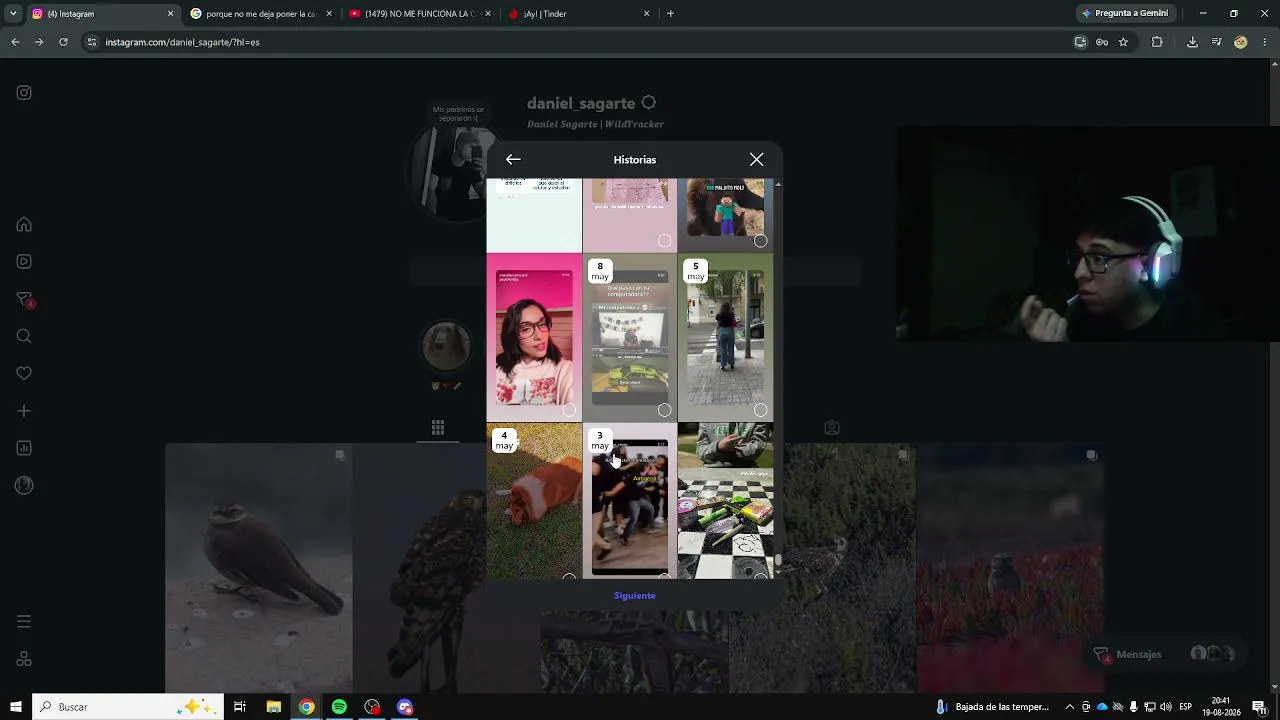Open the Chrome three-dot menu
This screenshot has height=720, width=1280.
pyautogui.click(x=1265, y=42)
